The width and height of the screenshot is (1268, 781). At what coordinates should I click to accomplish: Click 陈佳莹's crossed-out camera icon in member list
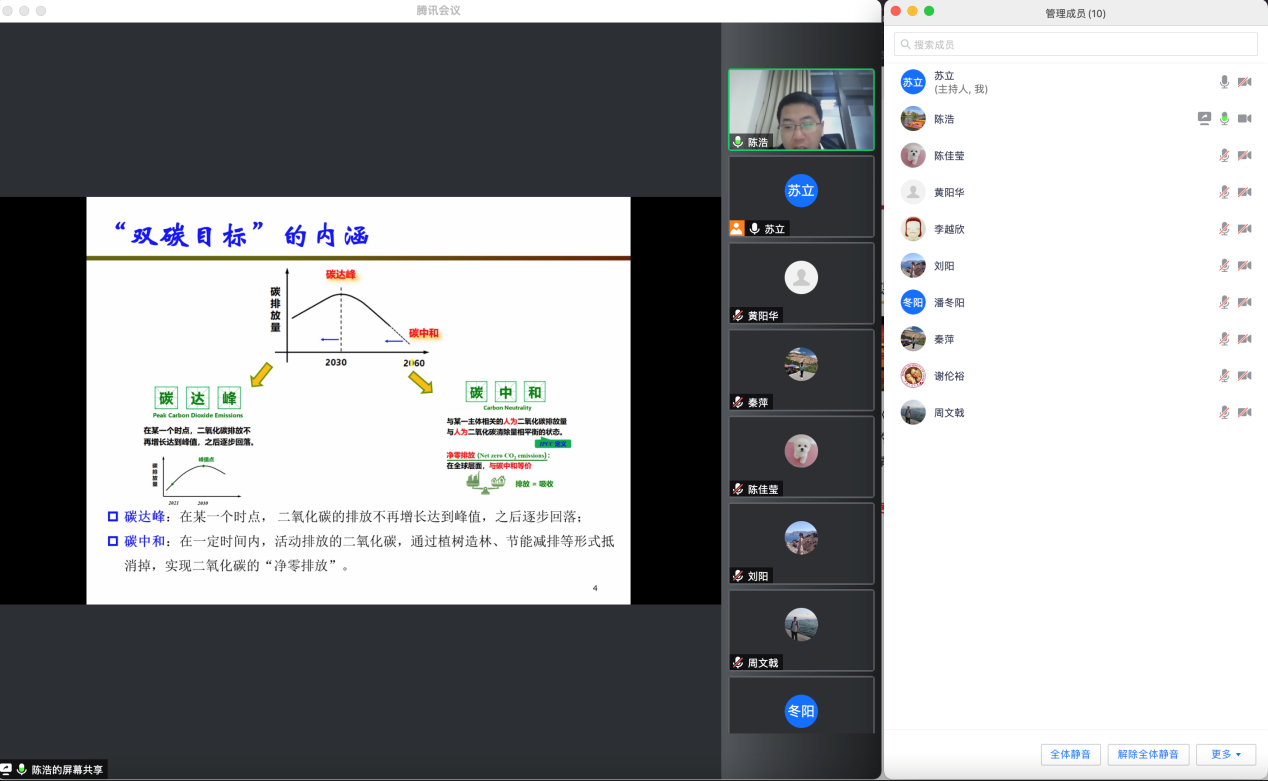coord(1245,156)
